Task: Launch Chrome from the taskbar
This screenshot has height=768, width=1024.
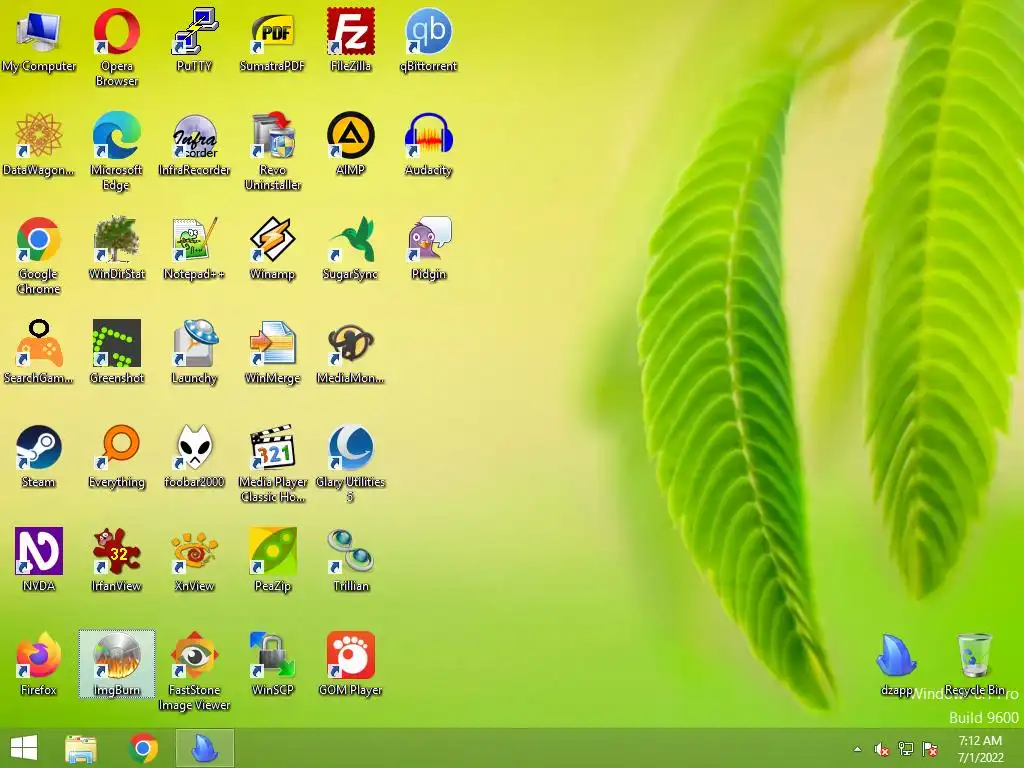Action: [143, 748]
